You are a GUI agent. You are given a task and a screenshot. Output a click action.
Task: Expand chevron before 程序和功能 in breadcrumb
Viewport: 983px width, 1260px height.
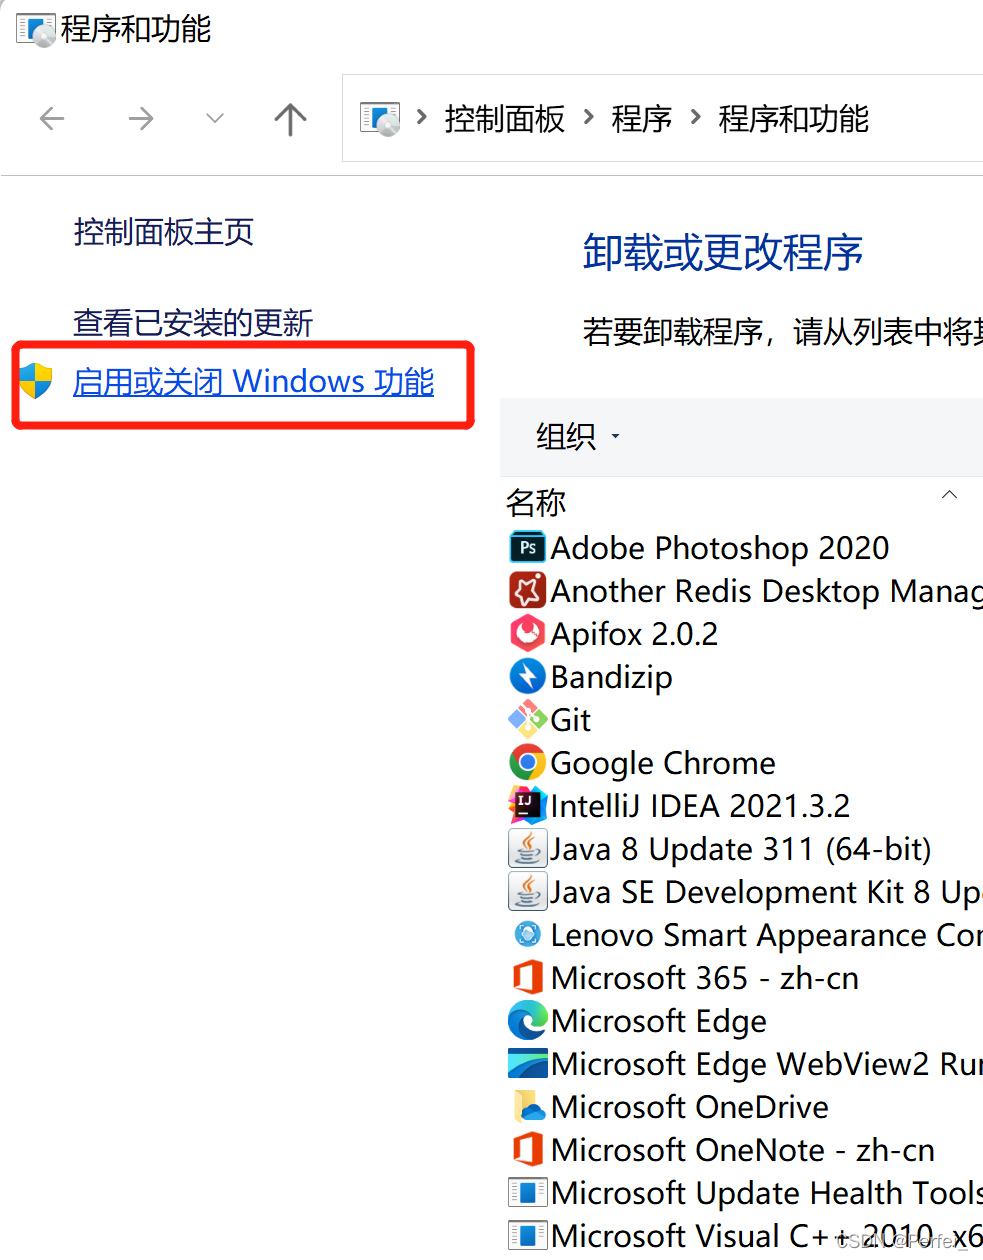[696, 118]
